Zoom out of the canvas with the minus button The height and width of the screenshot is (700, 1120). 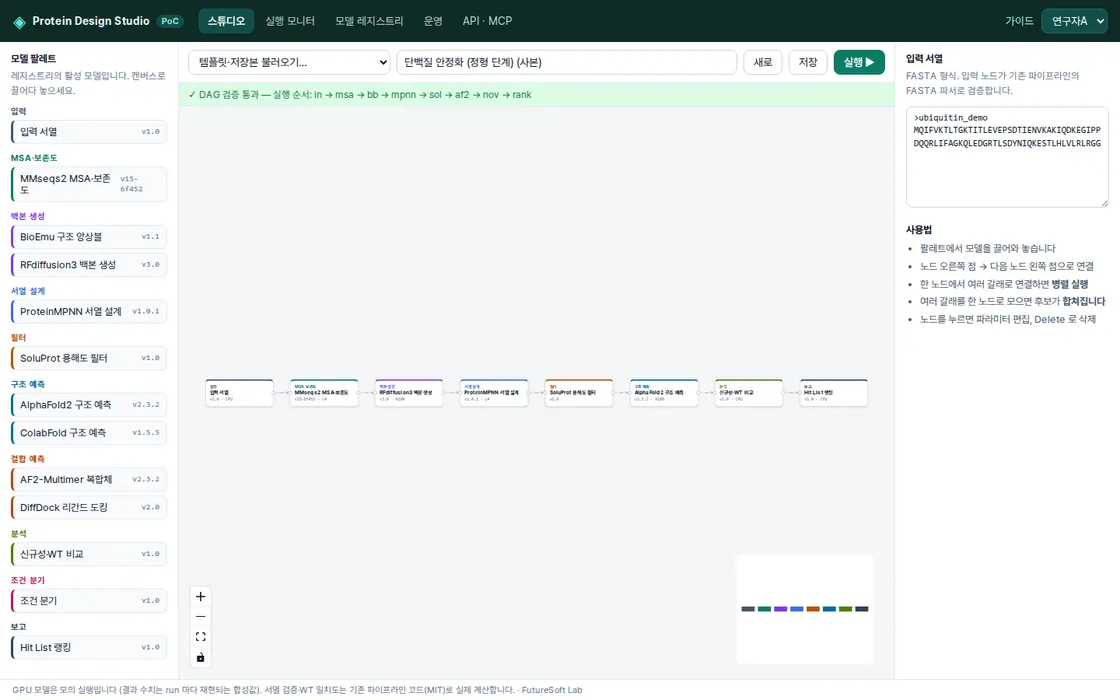(201, 616)
